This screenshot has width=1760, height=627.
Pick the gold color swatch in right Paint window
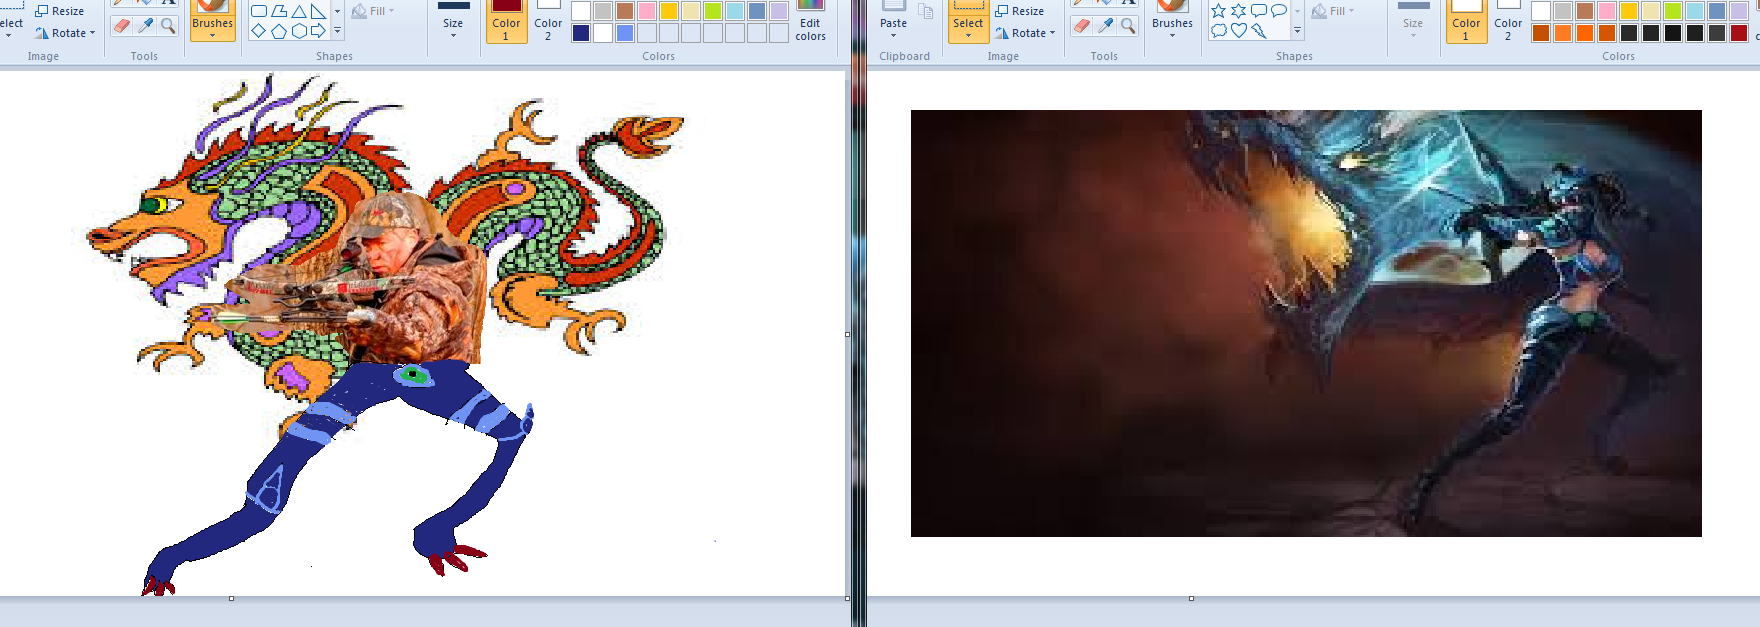[x=1629, y=11]
